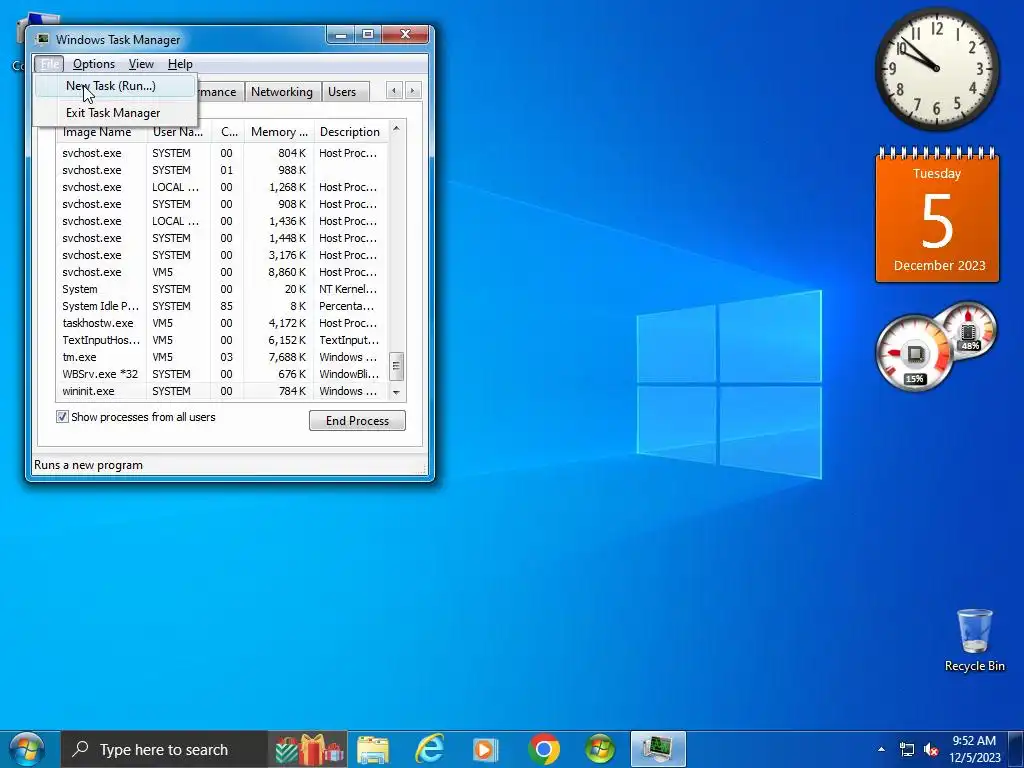The image size is (1024, 768).
Task: Open the media player taskbar icon
Action: point(485,750)
